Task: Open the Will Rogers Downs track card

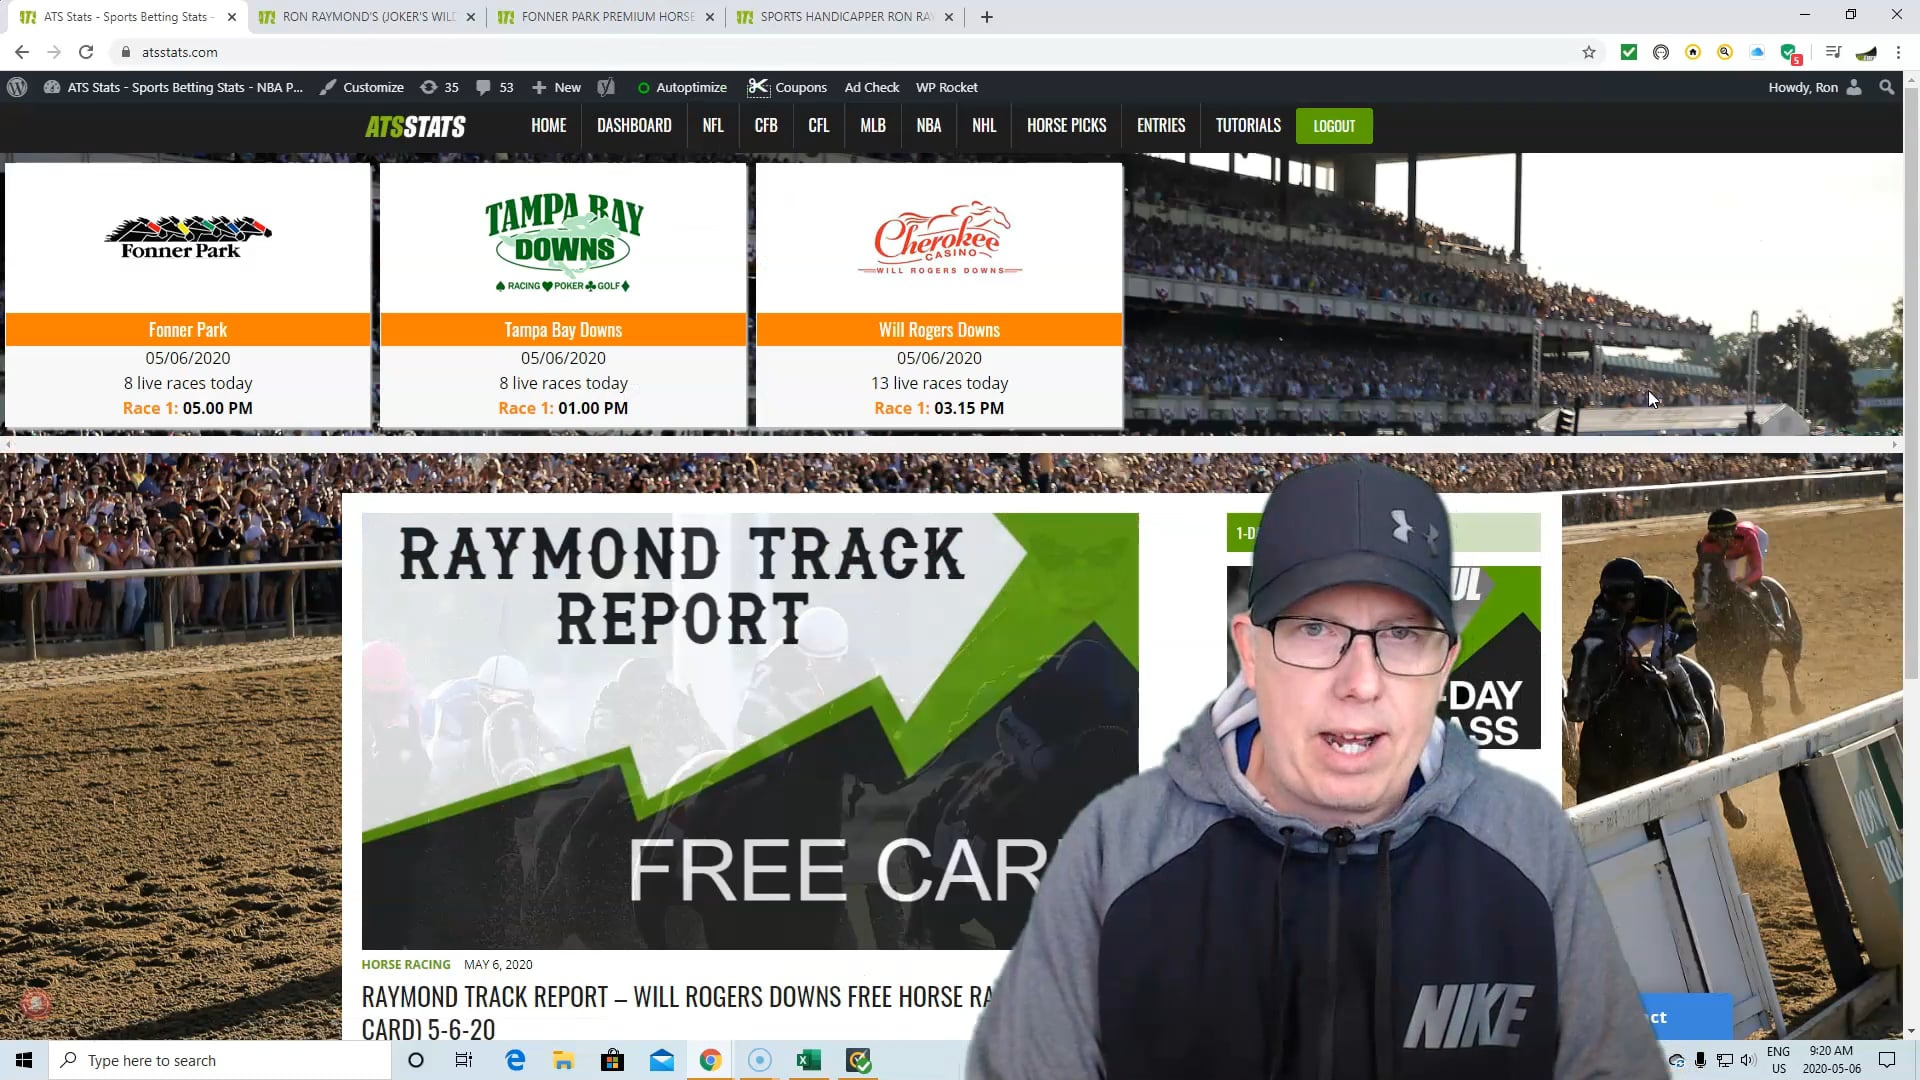Action: click(x=939, y=295)
